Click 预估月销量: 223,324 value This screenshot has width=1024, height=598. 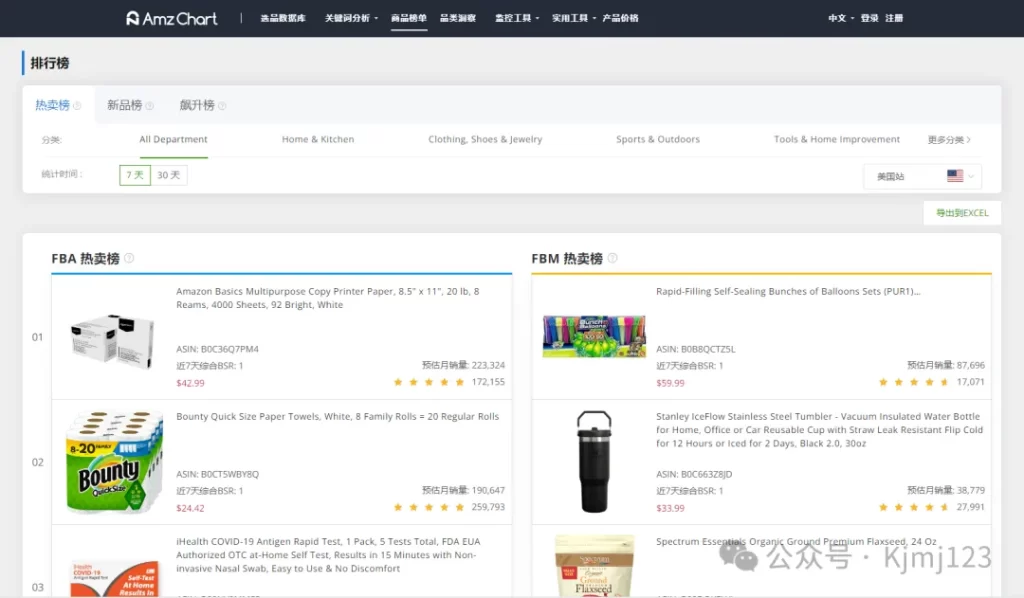pos(464,365)
